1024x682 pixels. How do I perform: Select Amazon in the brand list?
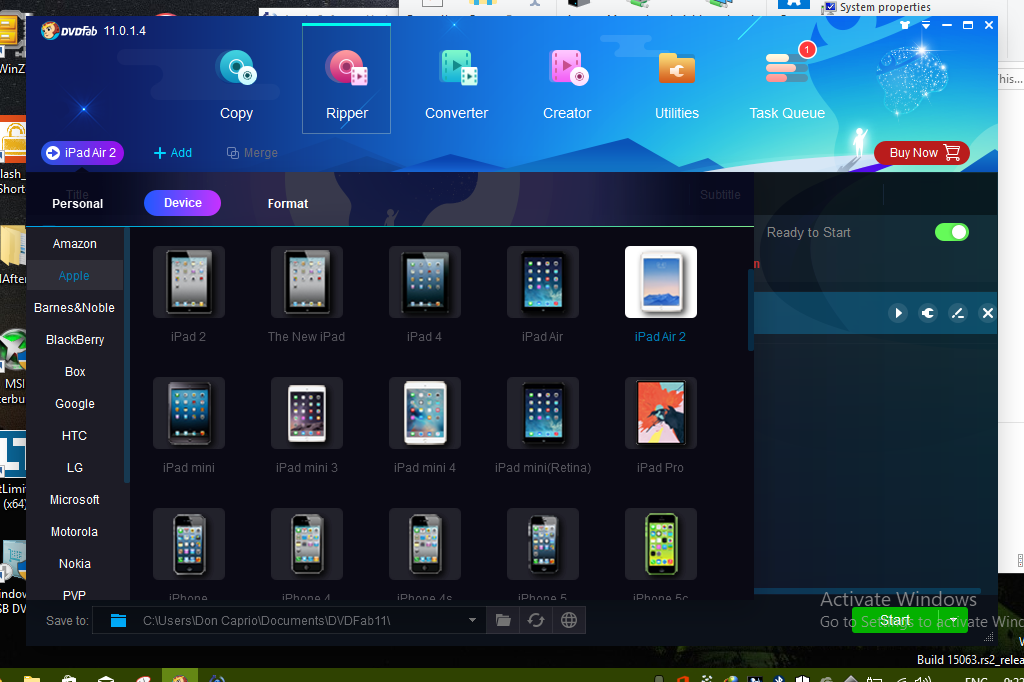click(x=74, y=244)
